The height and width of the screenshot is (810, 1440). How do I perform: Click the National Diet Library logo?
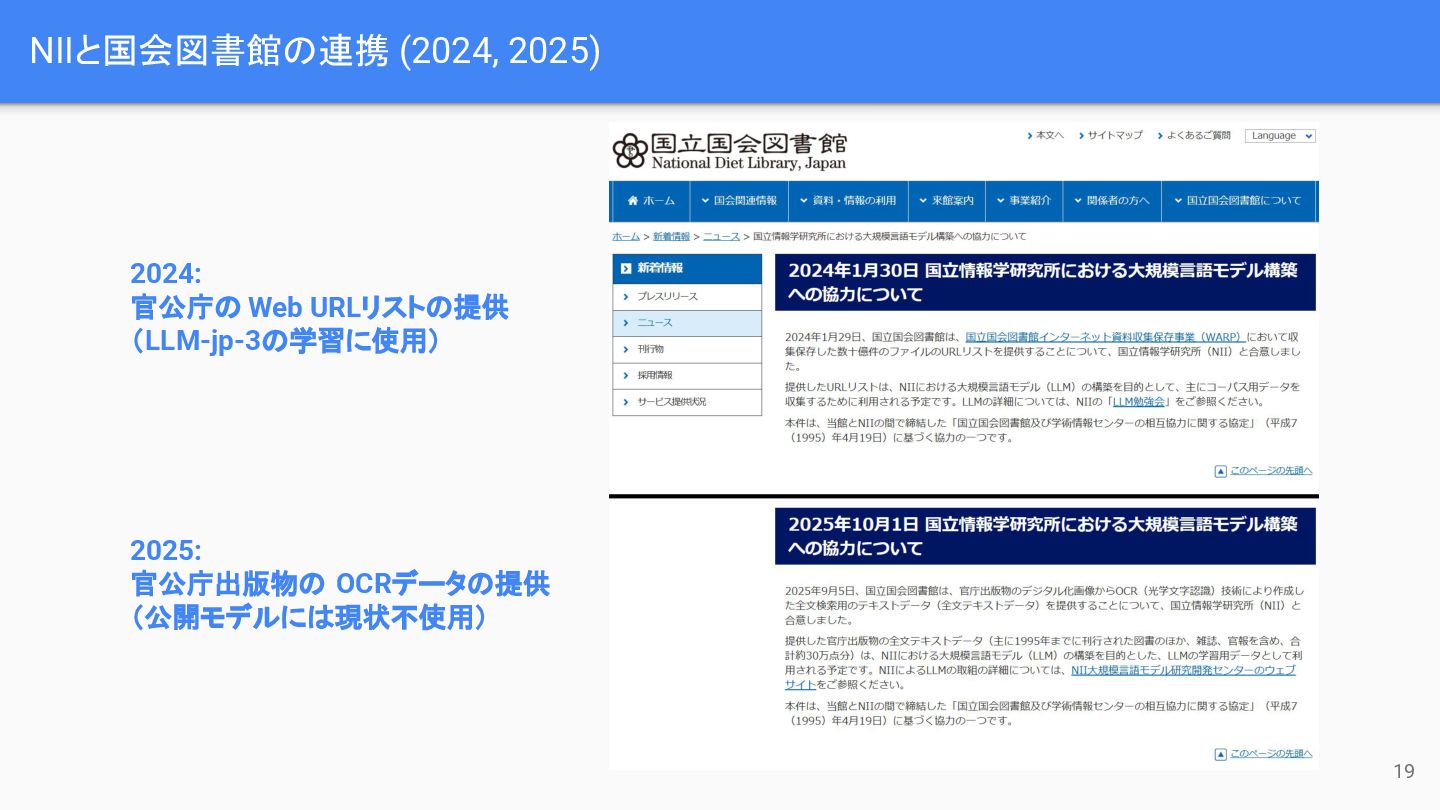pos(729,151)
